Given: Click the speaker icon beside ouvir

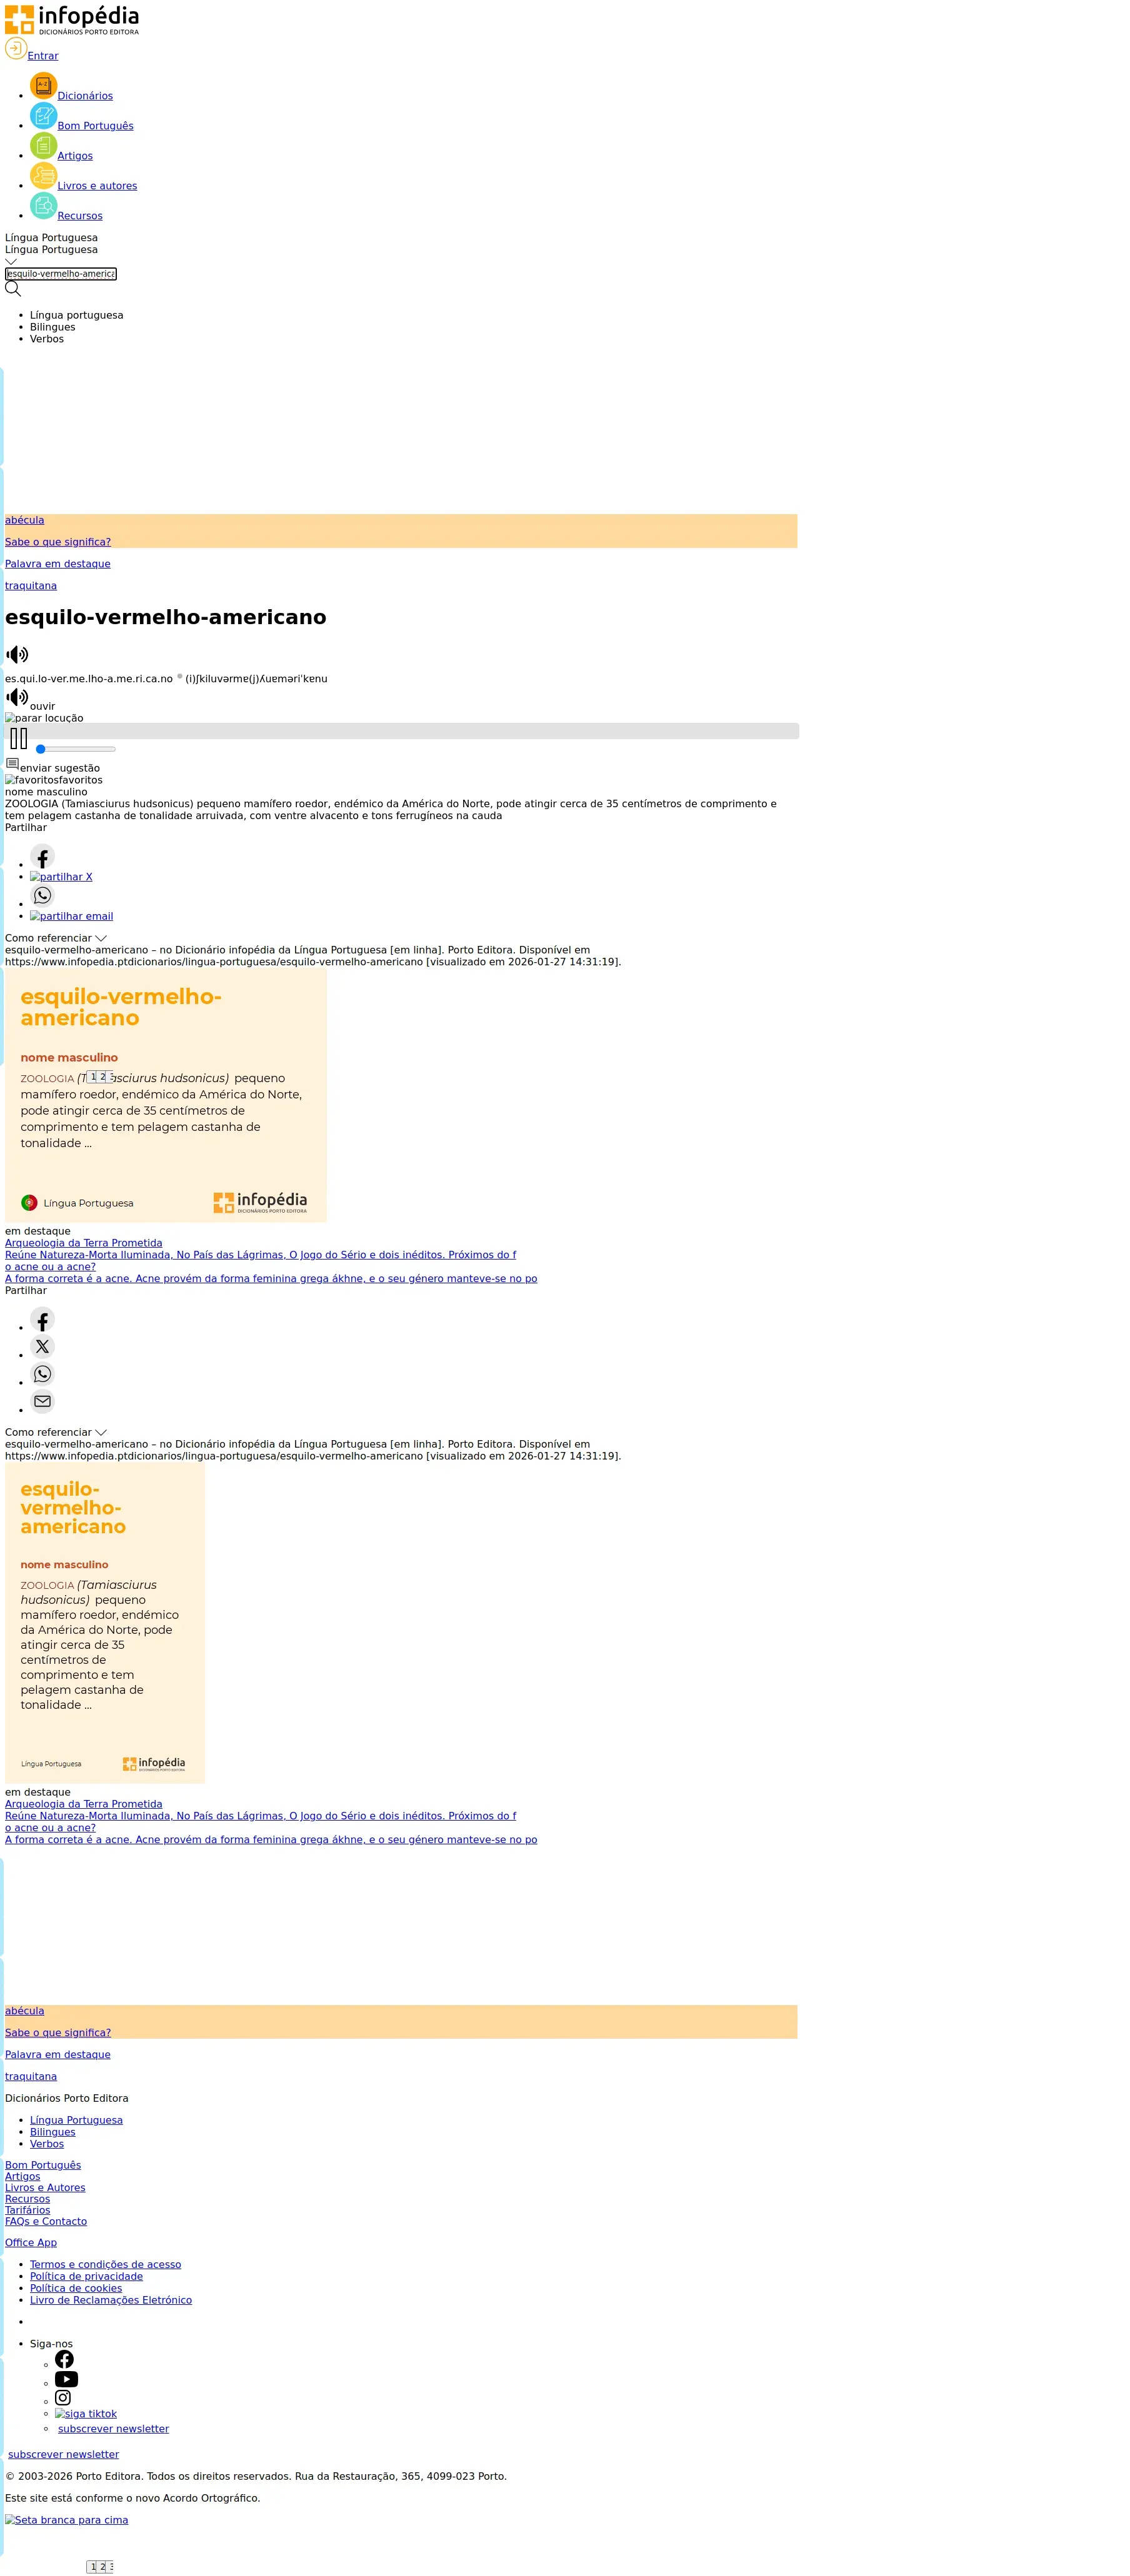Looking at the screenshot, I should coord(17,698).
